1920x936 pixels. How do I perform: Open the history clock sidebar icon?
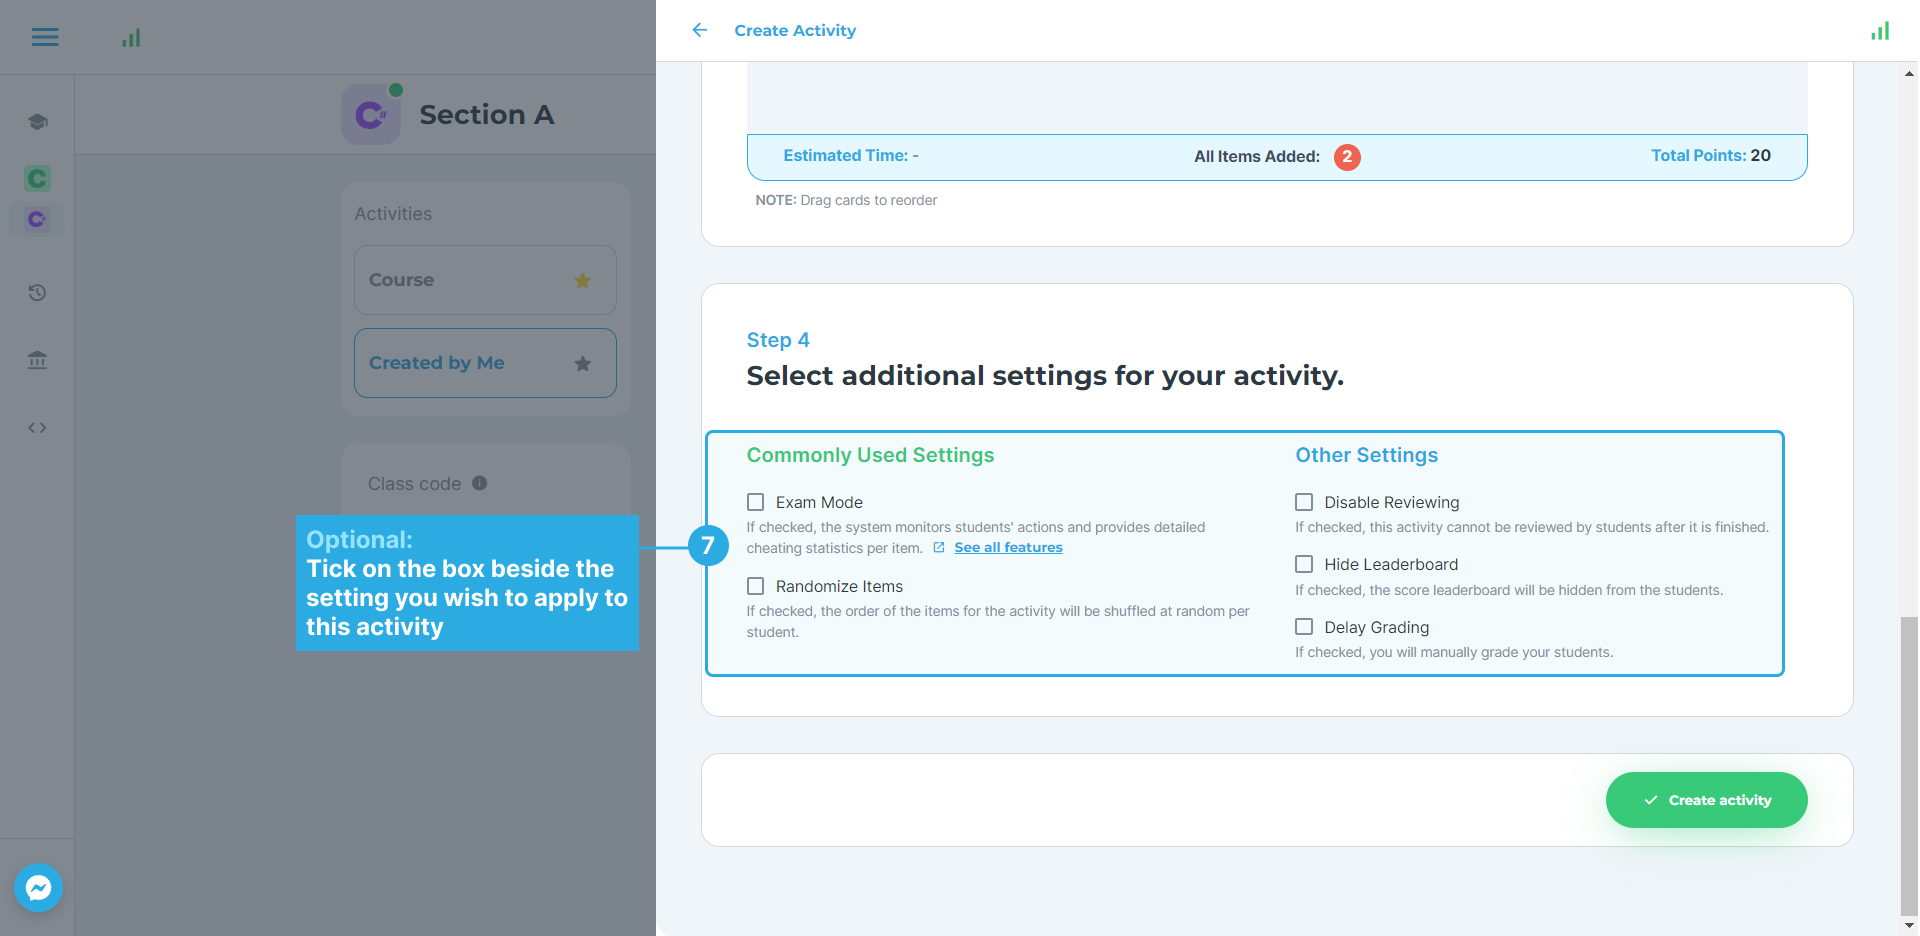click(x=38, y=293)
